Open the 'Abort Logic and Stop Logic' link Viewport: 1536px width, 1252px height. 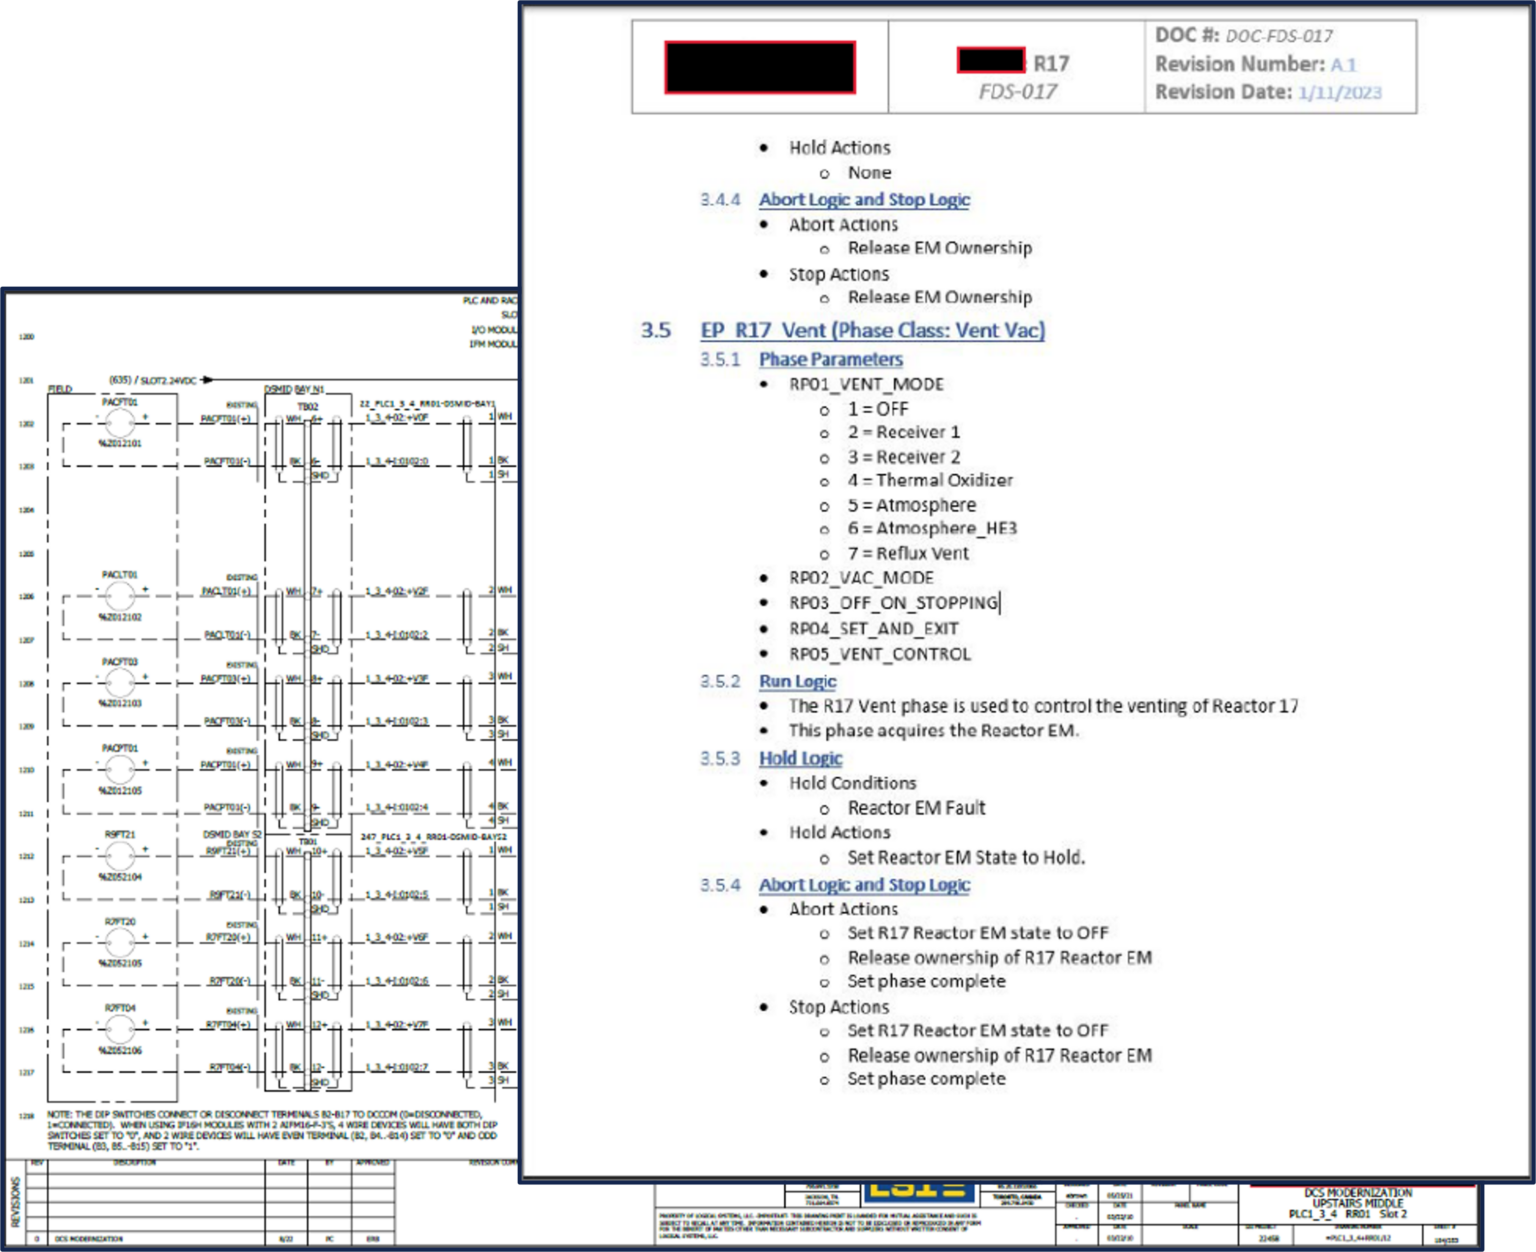862,200
